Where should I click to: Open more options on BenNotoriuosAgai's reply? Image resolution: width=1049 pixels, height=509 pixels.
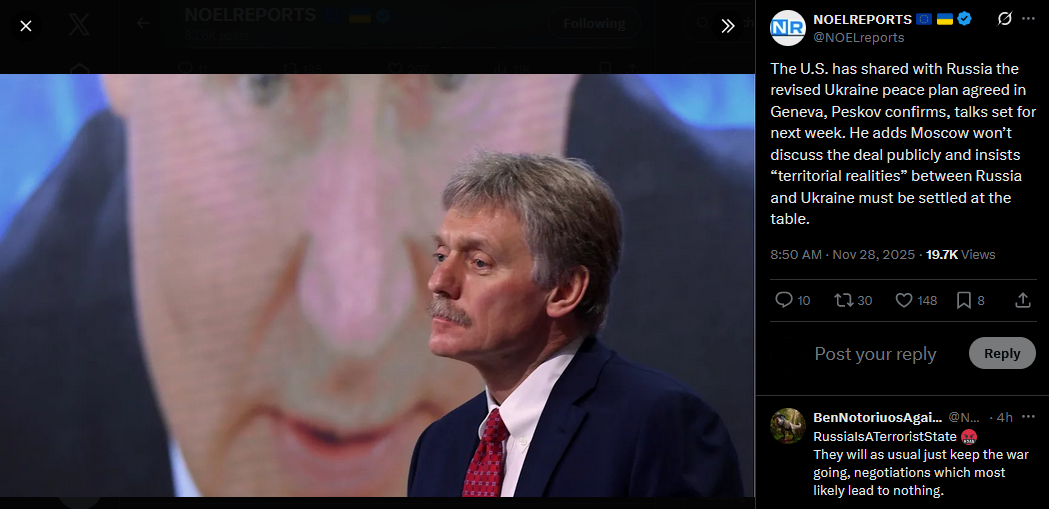tap(1028, 417)
